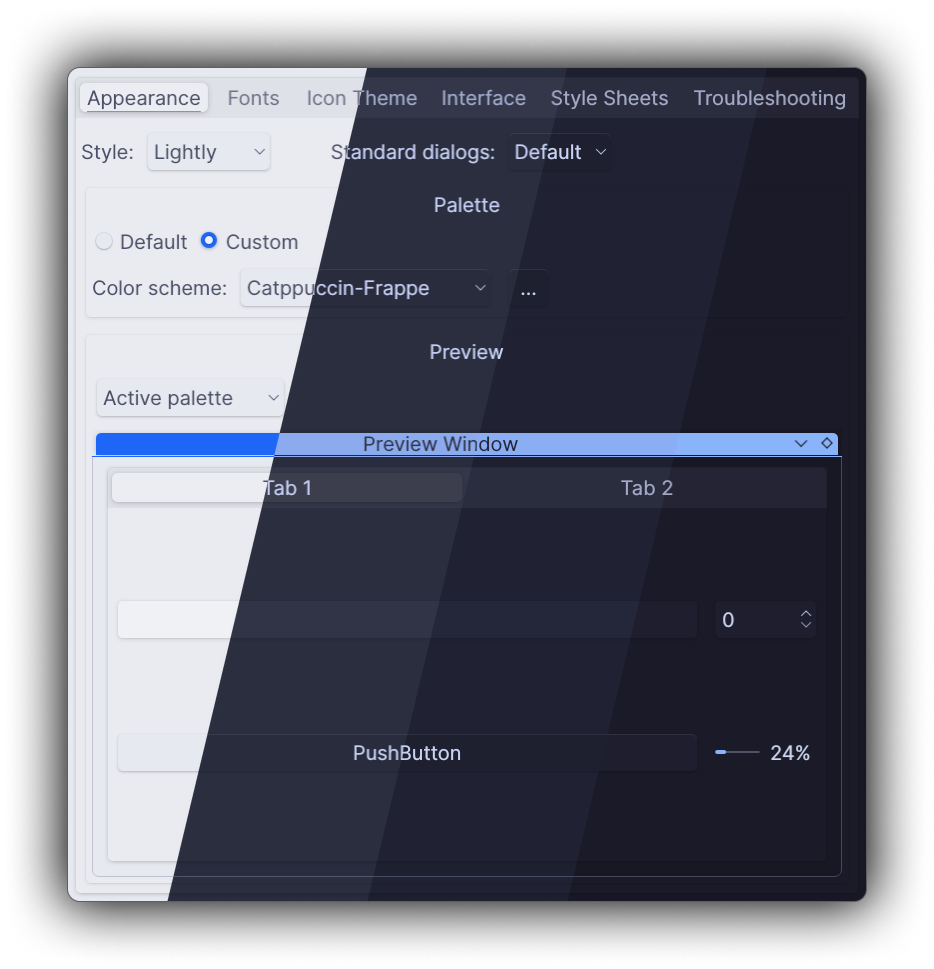Increase the spin box value with up arrow
The width and height of the screenshot is (934, 969).
(805, 614)
